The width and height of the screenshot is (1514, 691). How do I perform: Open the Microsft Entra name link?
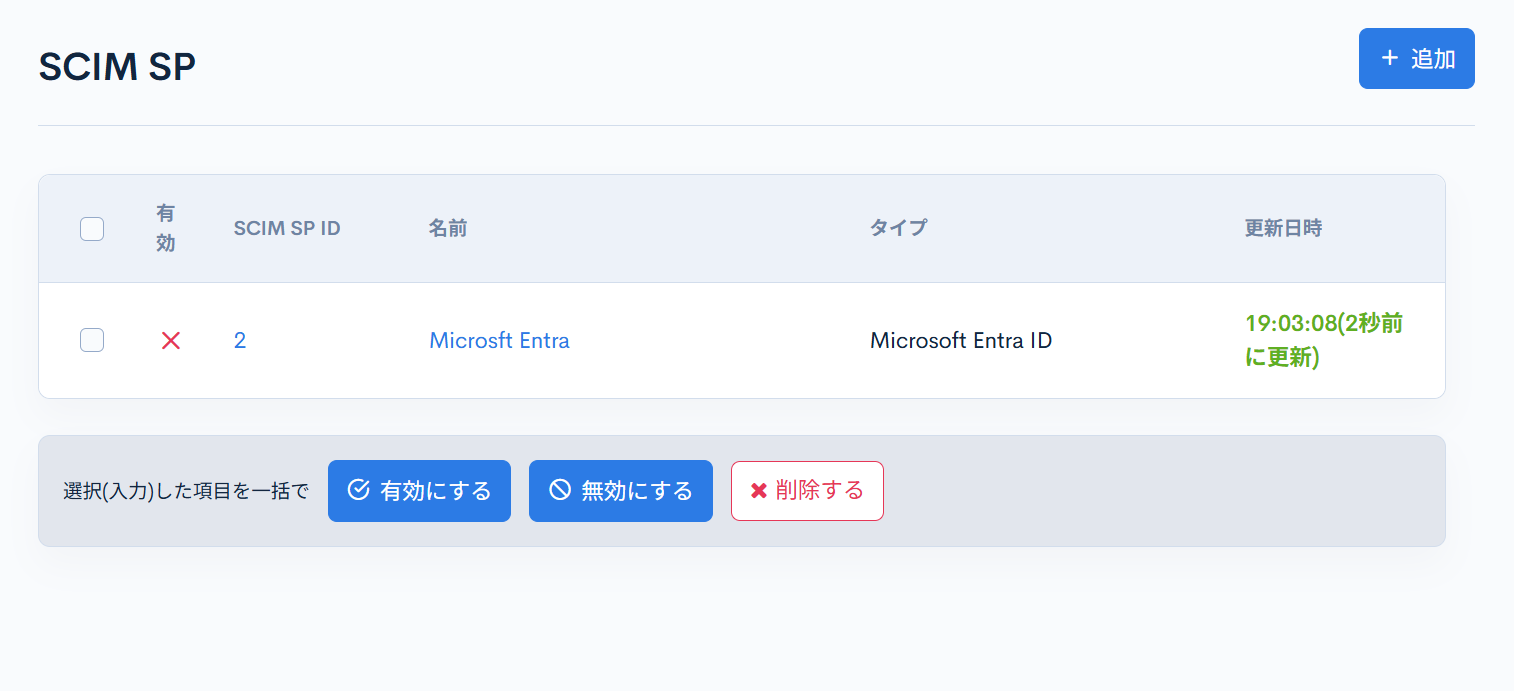click(499, 340)
